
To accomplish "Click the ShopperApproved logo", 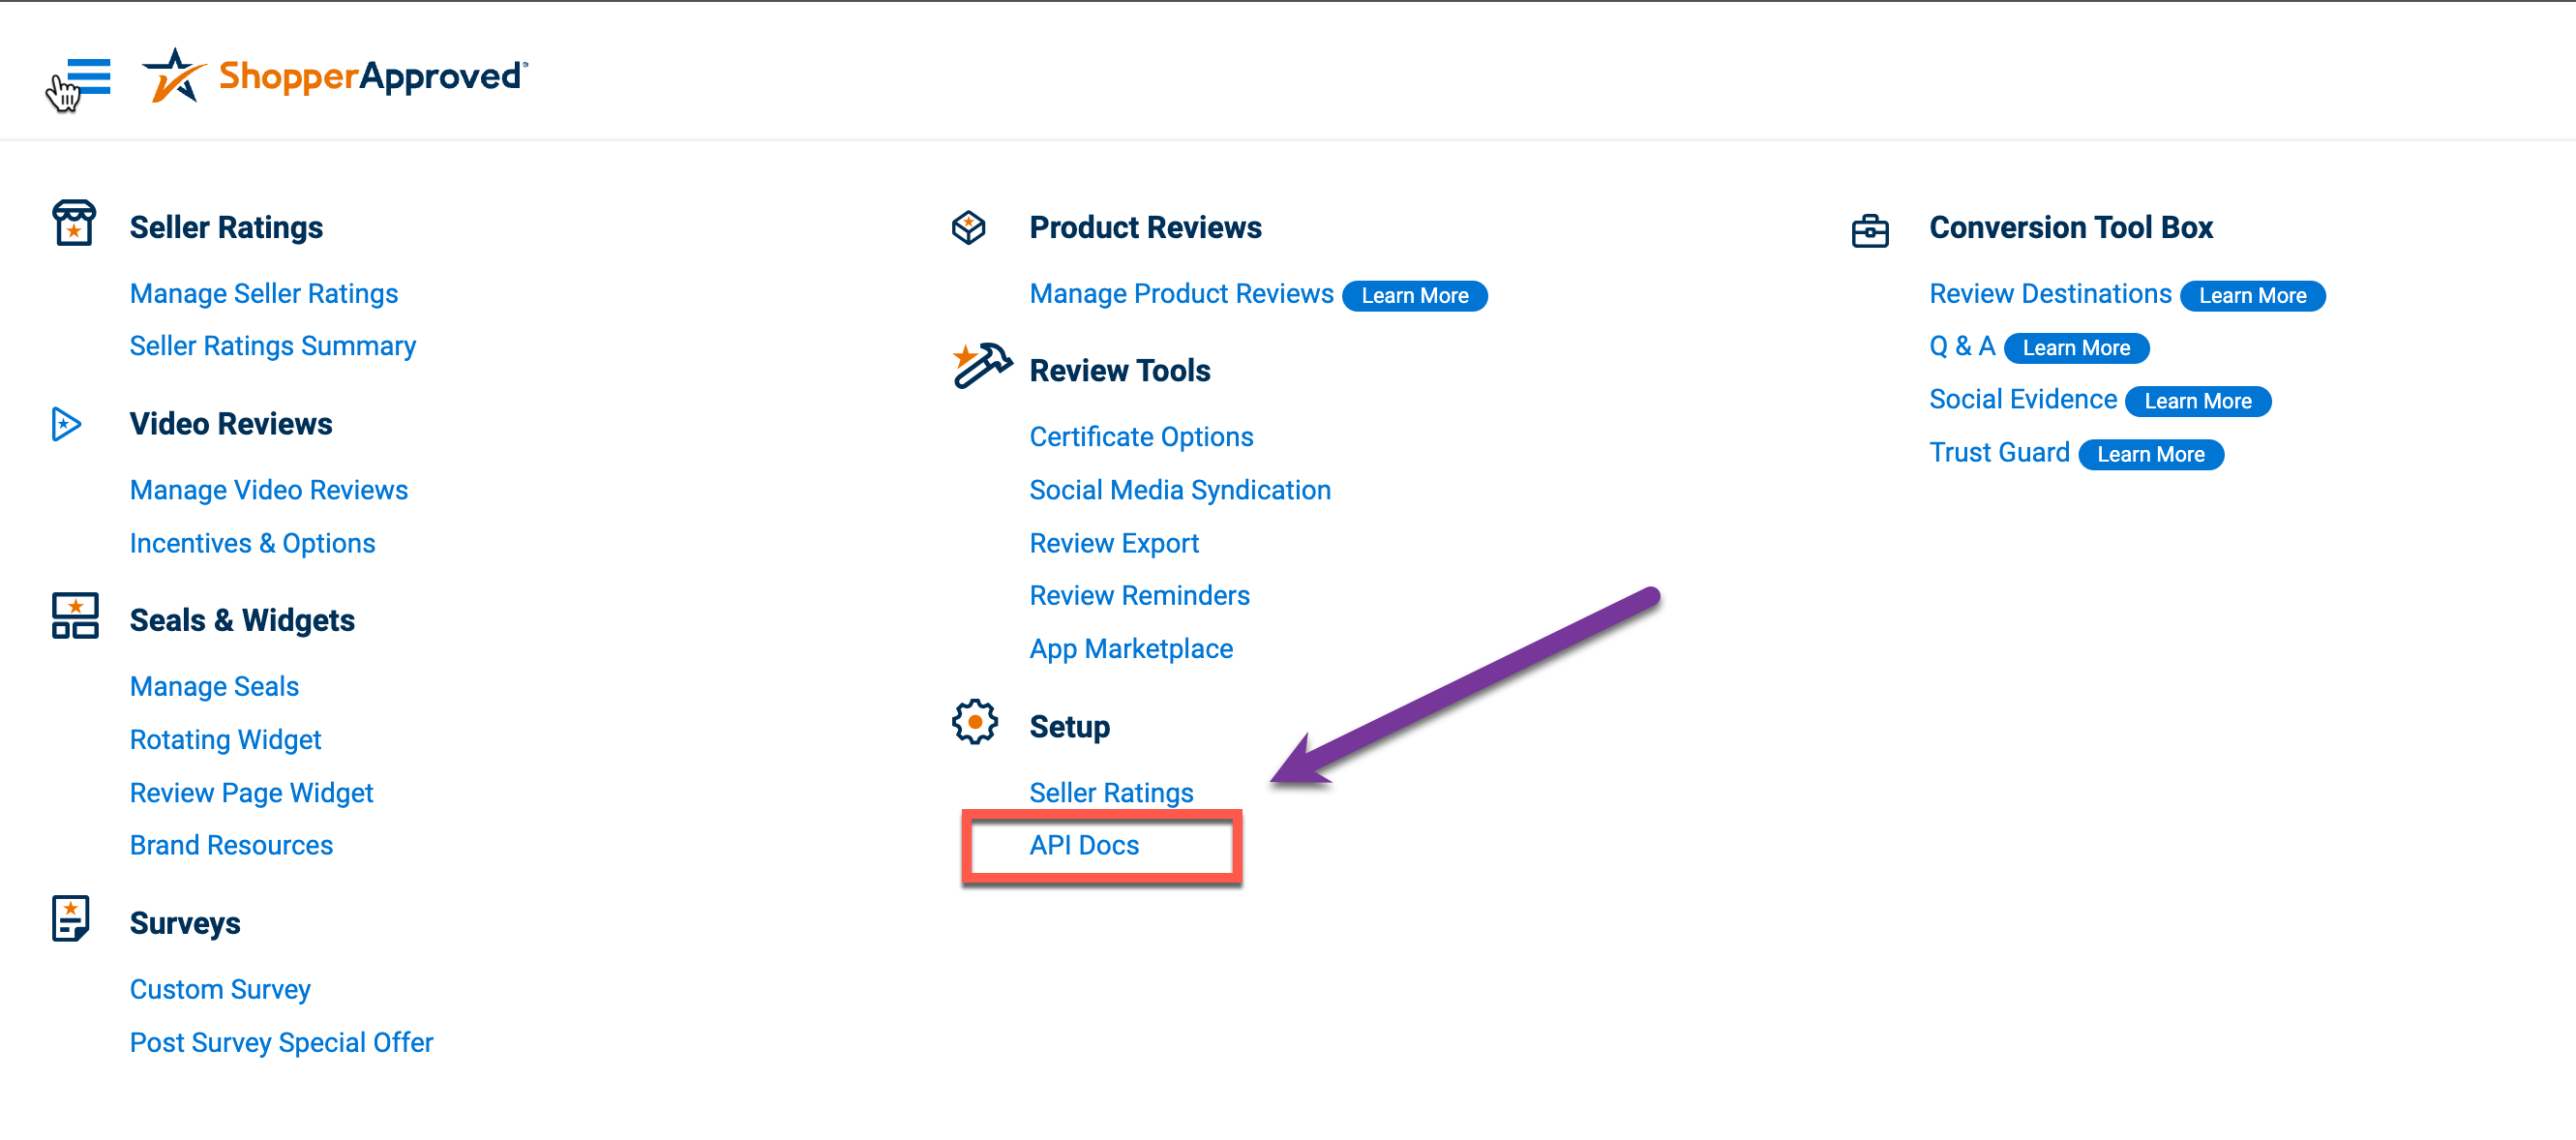I will click(x=335, y=76).
